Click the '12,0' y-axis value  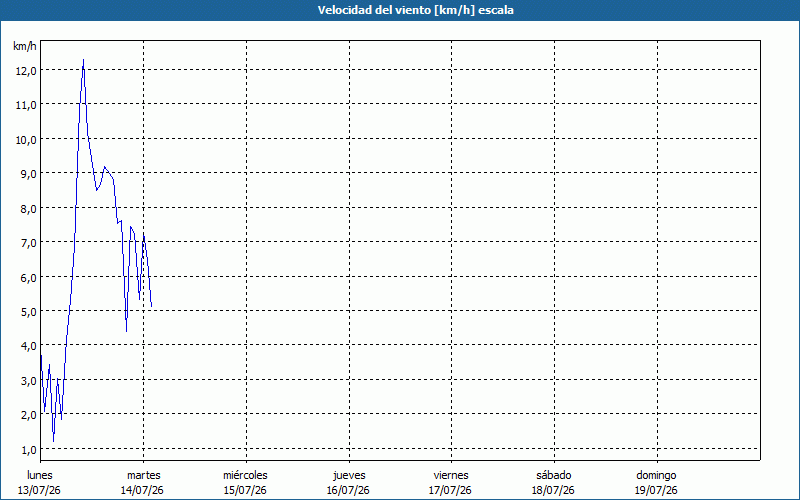[x=26, y=71]
